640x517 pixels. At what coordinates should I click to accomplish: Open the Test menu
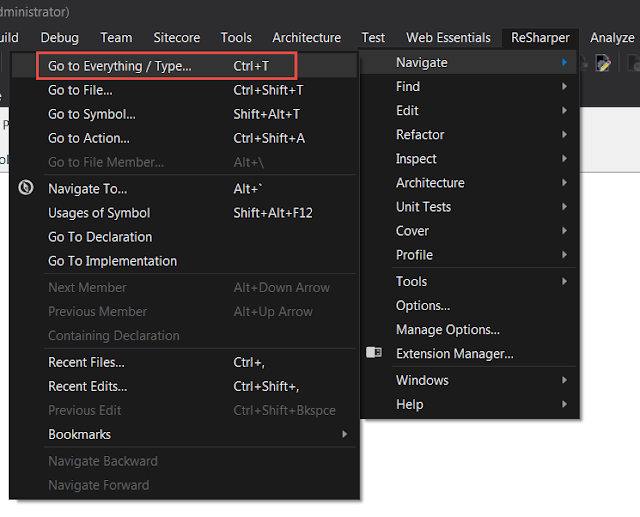[x=373, y=38]
